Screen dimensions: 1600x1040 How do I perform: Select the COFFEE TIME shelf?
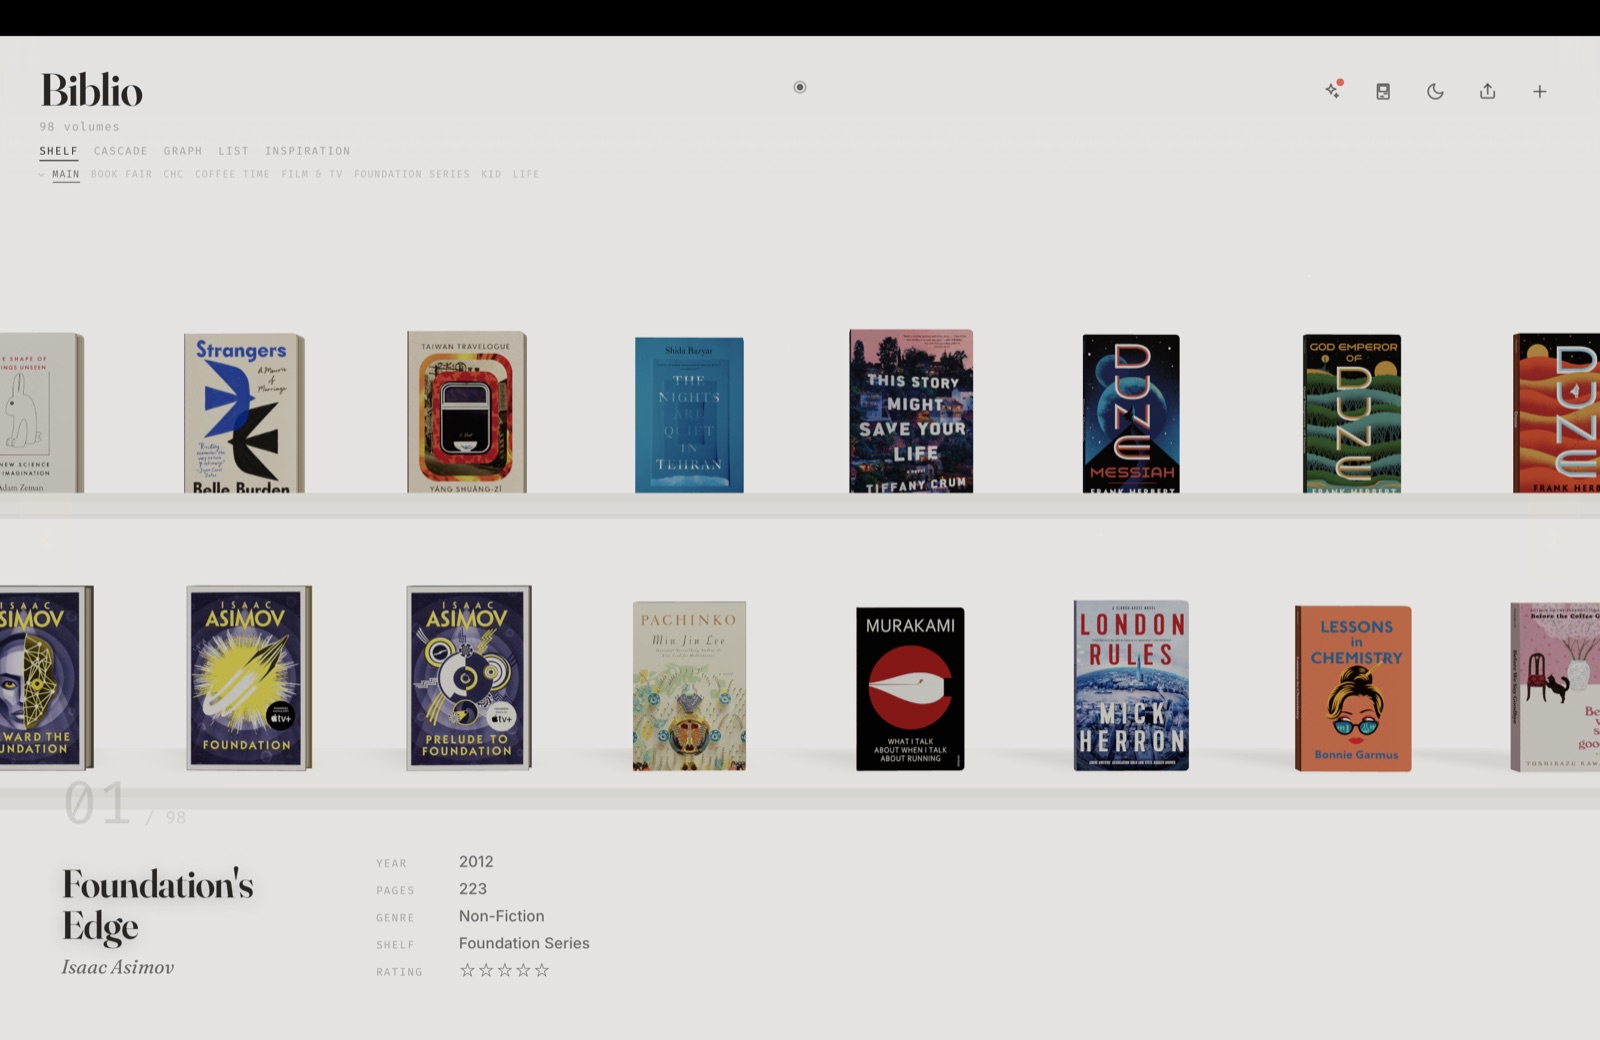click(232, 174)
